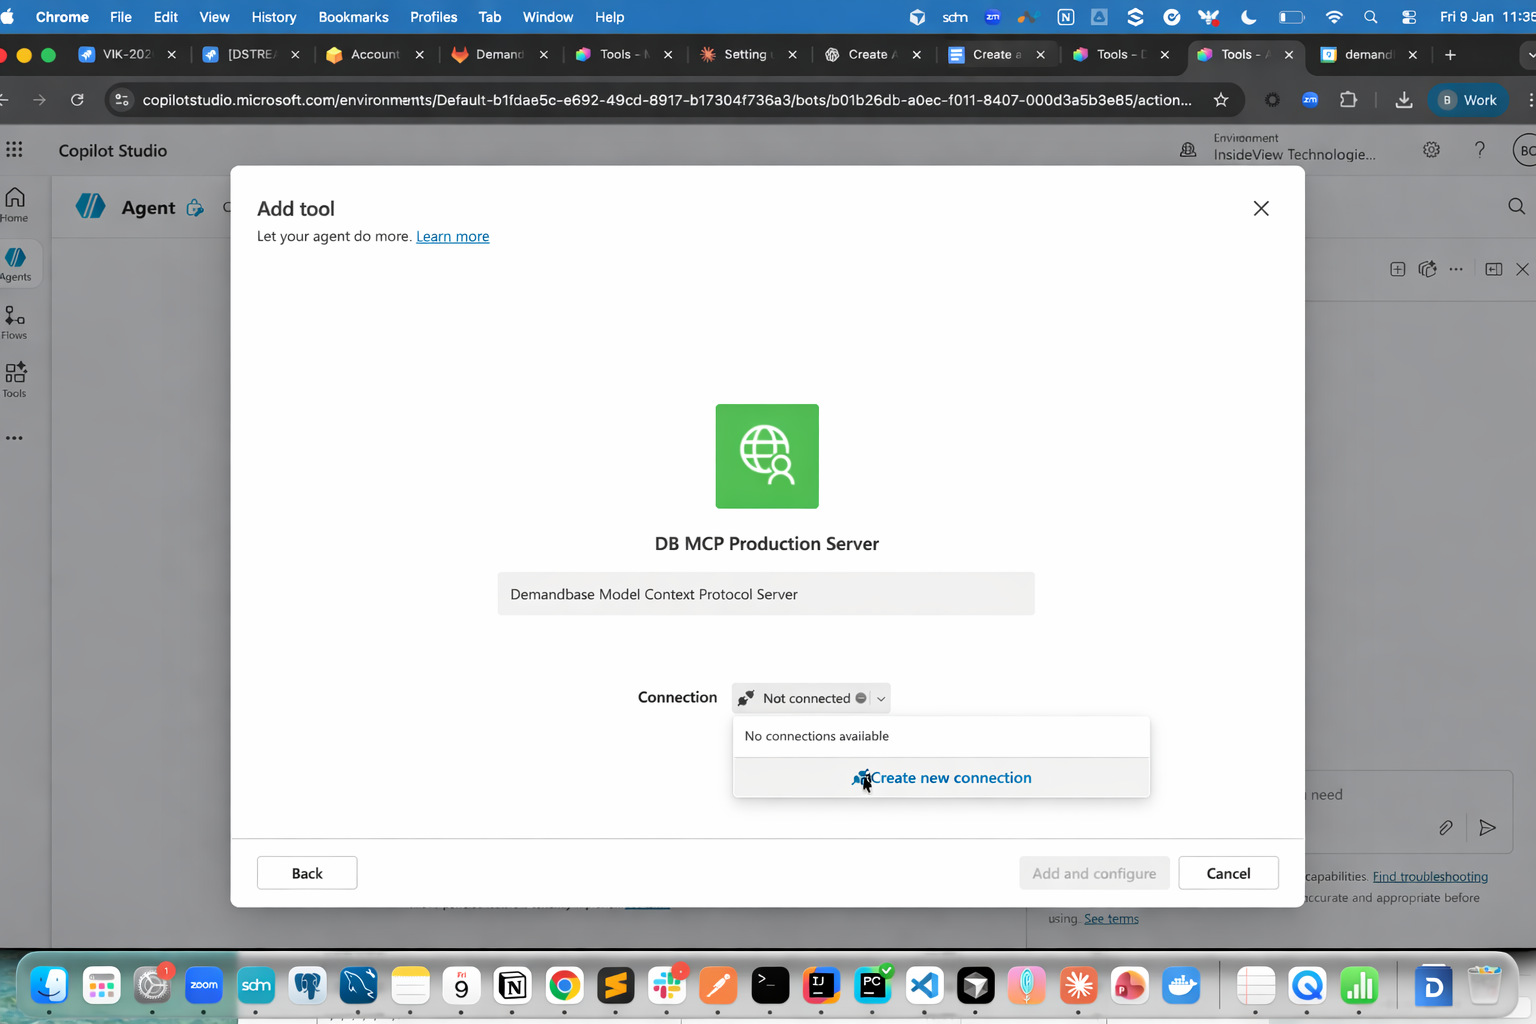1536x1024 pixels.
Task: Click the DB MCP Production Server title
Action: pyautogui.click(x=767, y=544)
